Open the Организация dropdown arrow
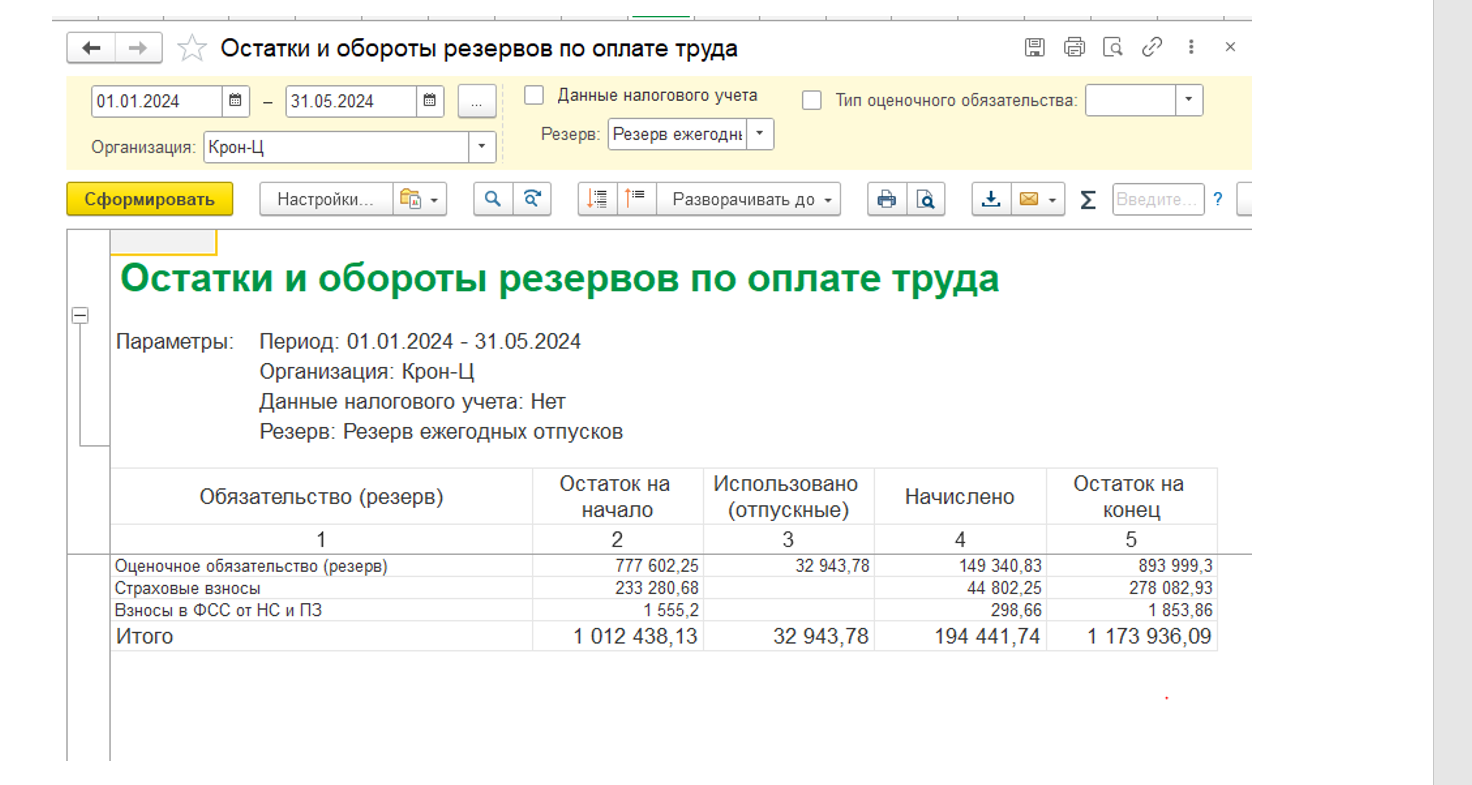 483,147
